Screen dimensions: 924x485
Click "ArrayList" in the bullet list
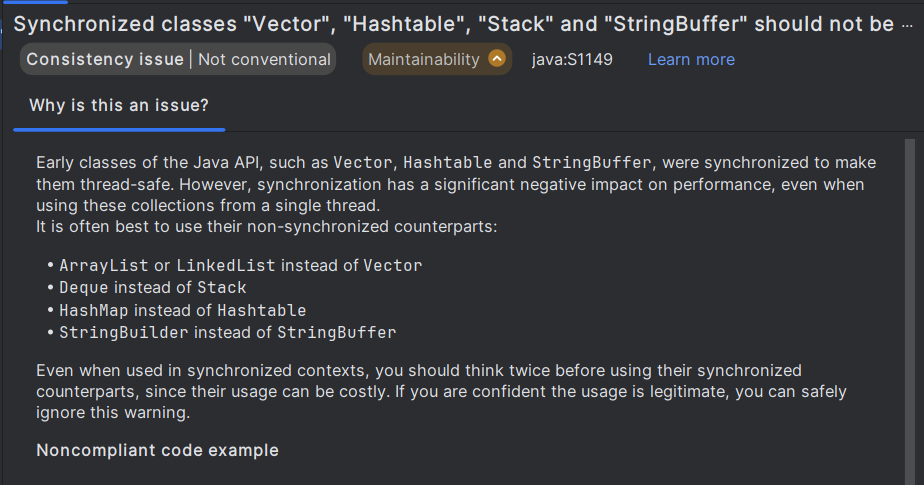104,266
